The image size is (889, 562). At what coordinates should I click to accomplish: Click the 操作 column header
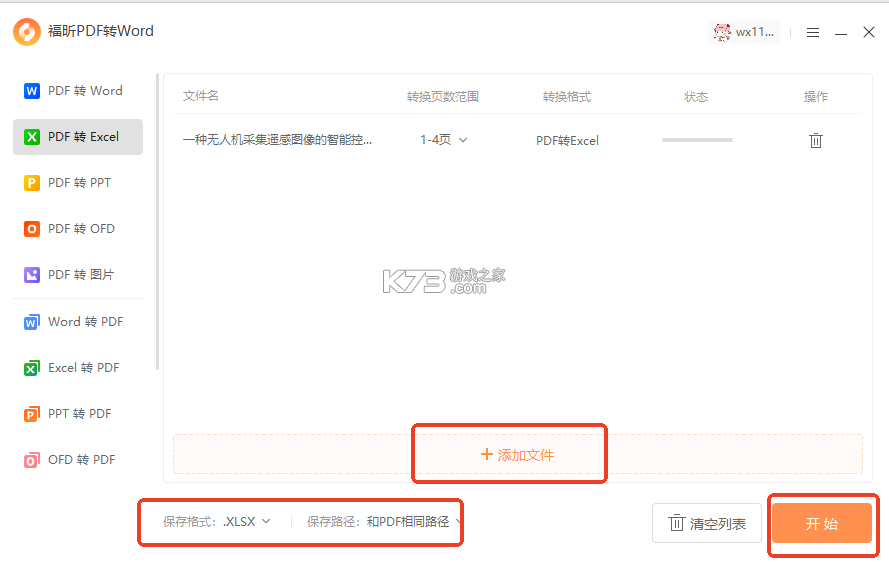pyautogui.click(x=816, y=97)
